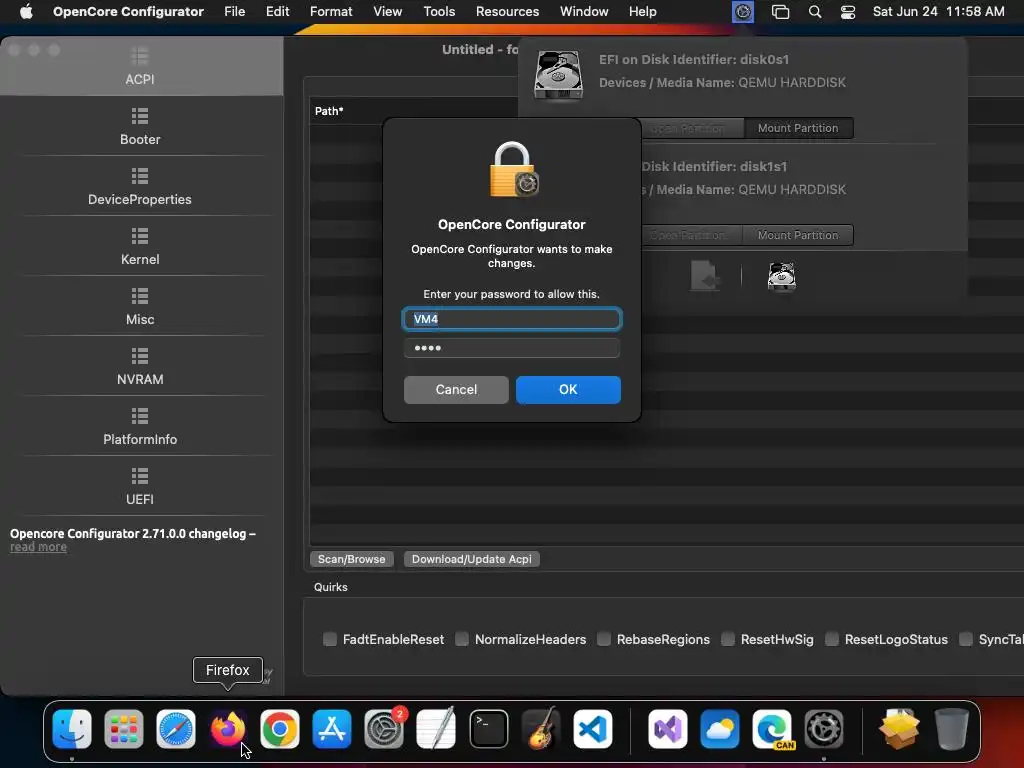Launch Visual Studio from the Dock
Screen dimensions: 1024x768
coord(667,728)
